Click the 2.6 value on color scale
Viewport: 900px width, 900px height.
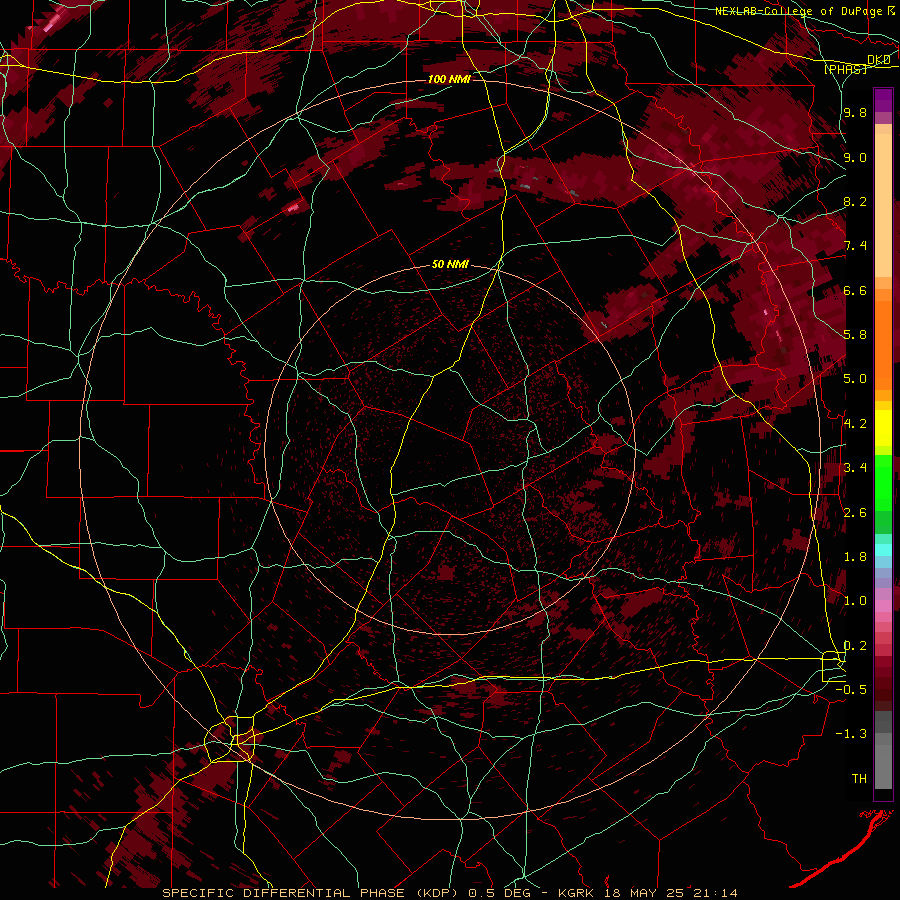tap(855, 513)
